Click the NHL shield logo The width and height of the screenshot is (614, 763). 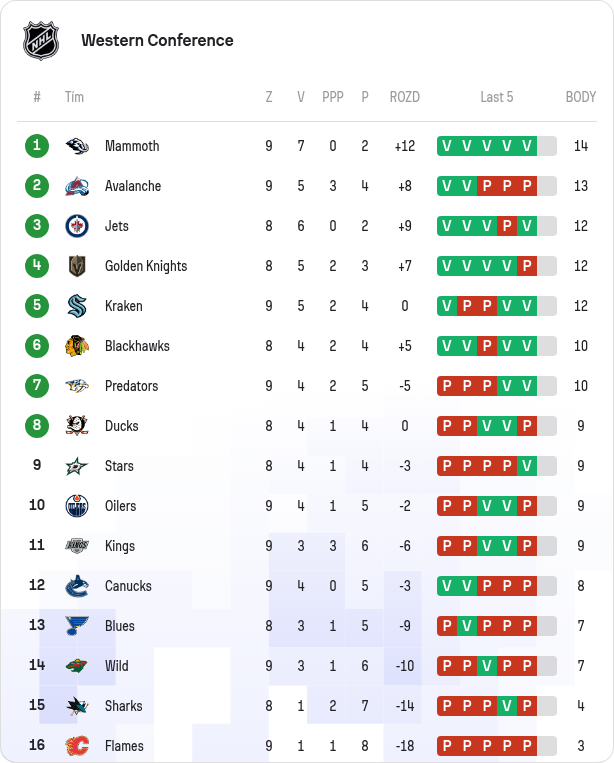(x=41, y=41)
